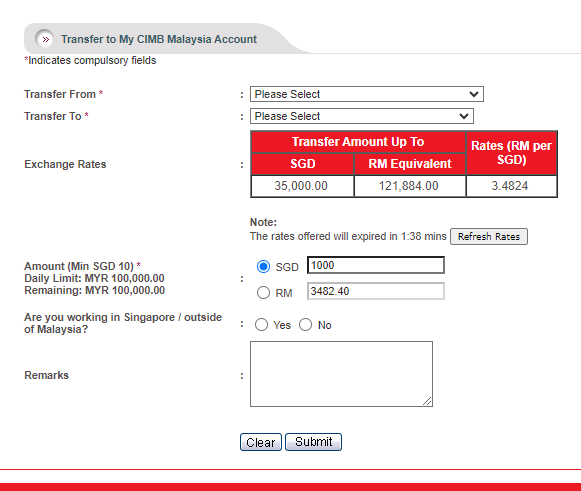Click the Refresh Rates button
The height and width of the screenshot is (491, 581).
coord(489,236)
